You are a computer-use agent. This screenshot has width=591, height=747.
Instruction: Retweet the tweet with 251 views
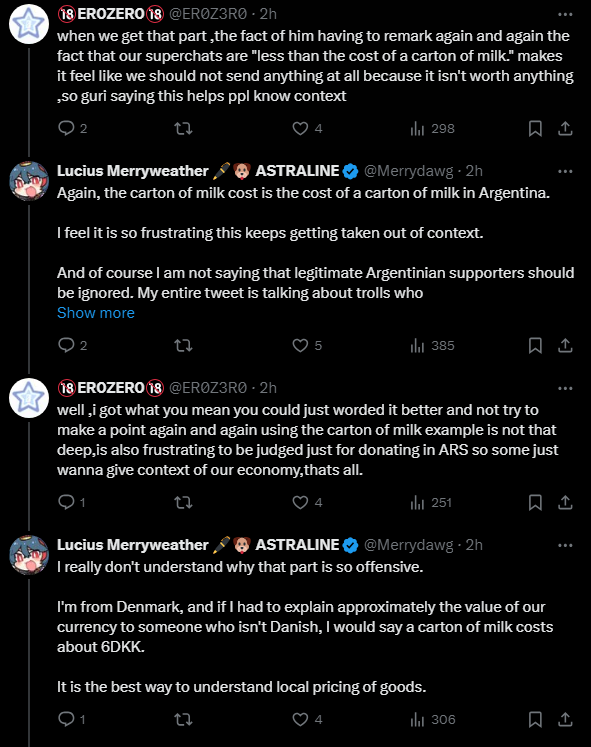[183, 503]
